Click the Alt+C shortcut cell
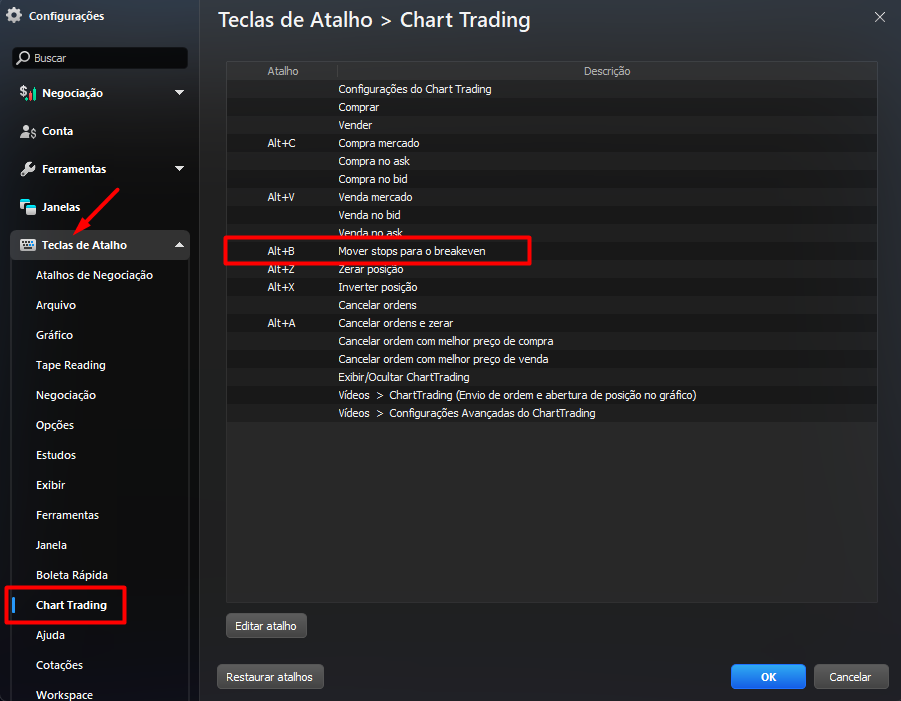Image resolution: width=901 pixels, height=701 pixels. pos(282,143)
